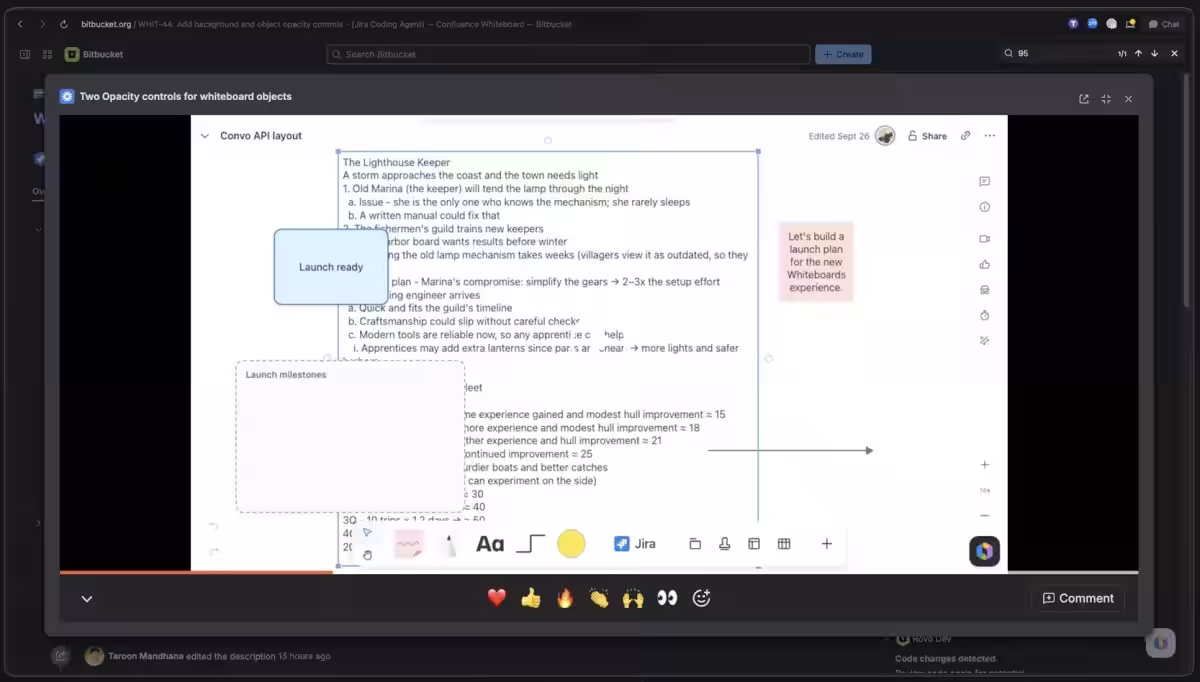This screenshot has width=1200, height=682.
Task: Choose the yellow circle shape tool
Action: (x=571, y=544)
